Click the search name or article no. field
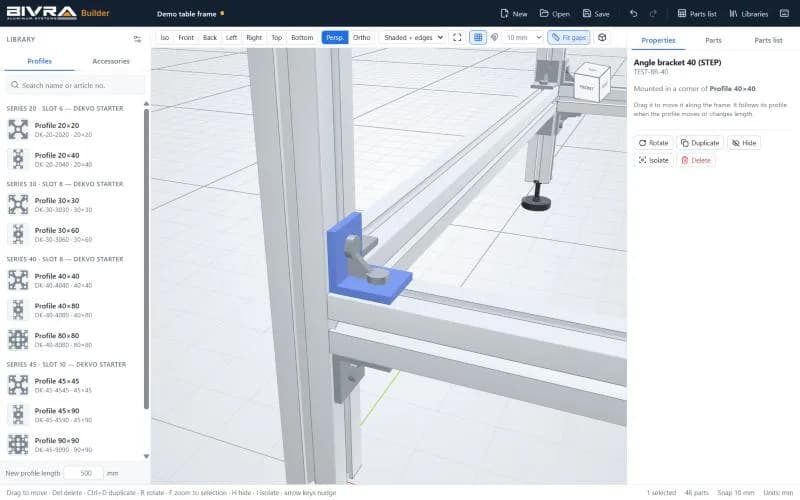Screen dimensions: 800x500 [75, 85]
